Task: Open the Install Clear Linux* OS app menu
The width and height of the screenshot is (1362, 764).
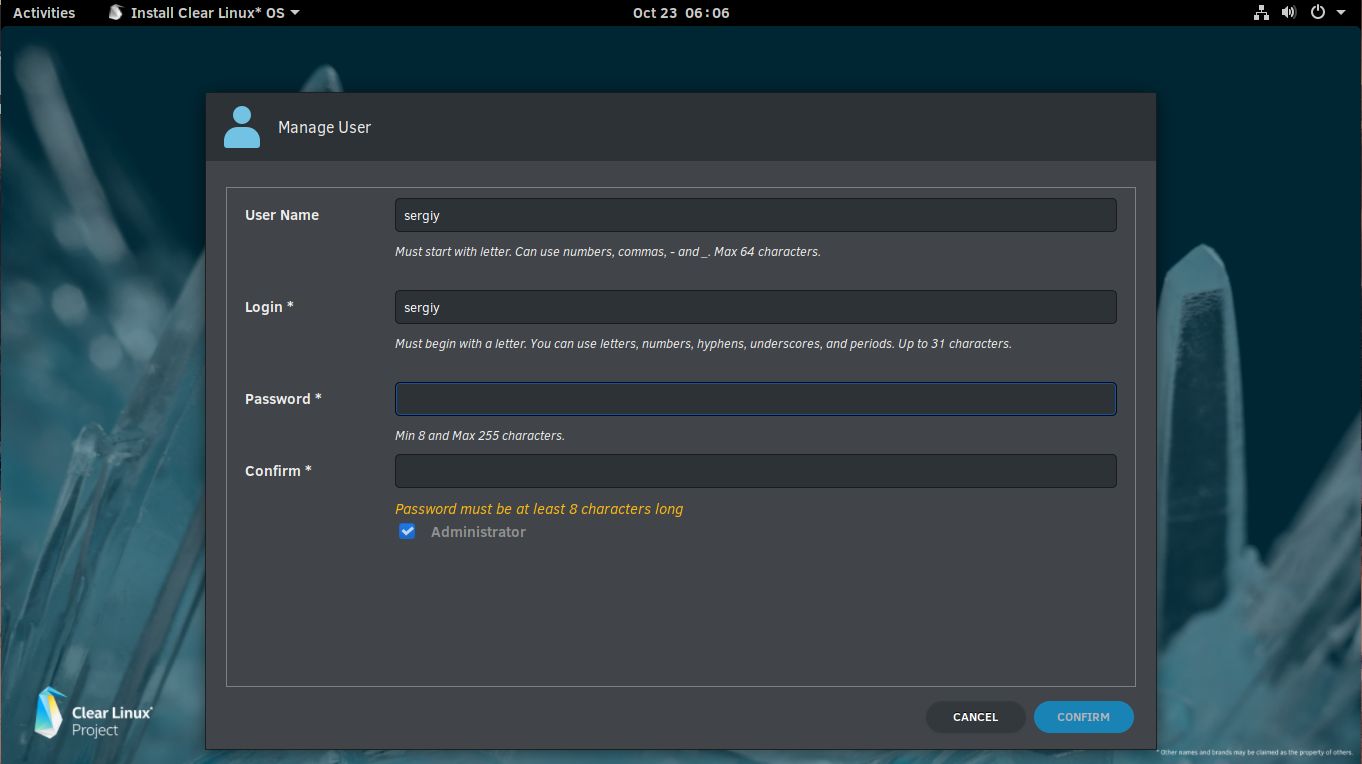Action: 203,13
